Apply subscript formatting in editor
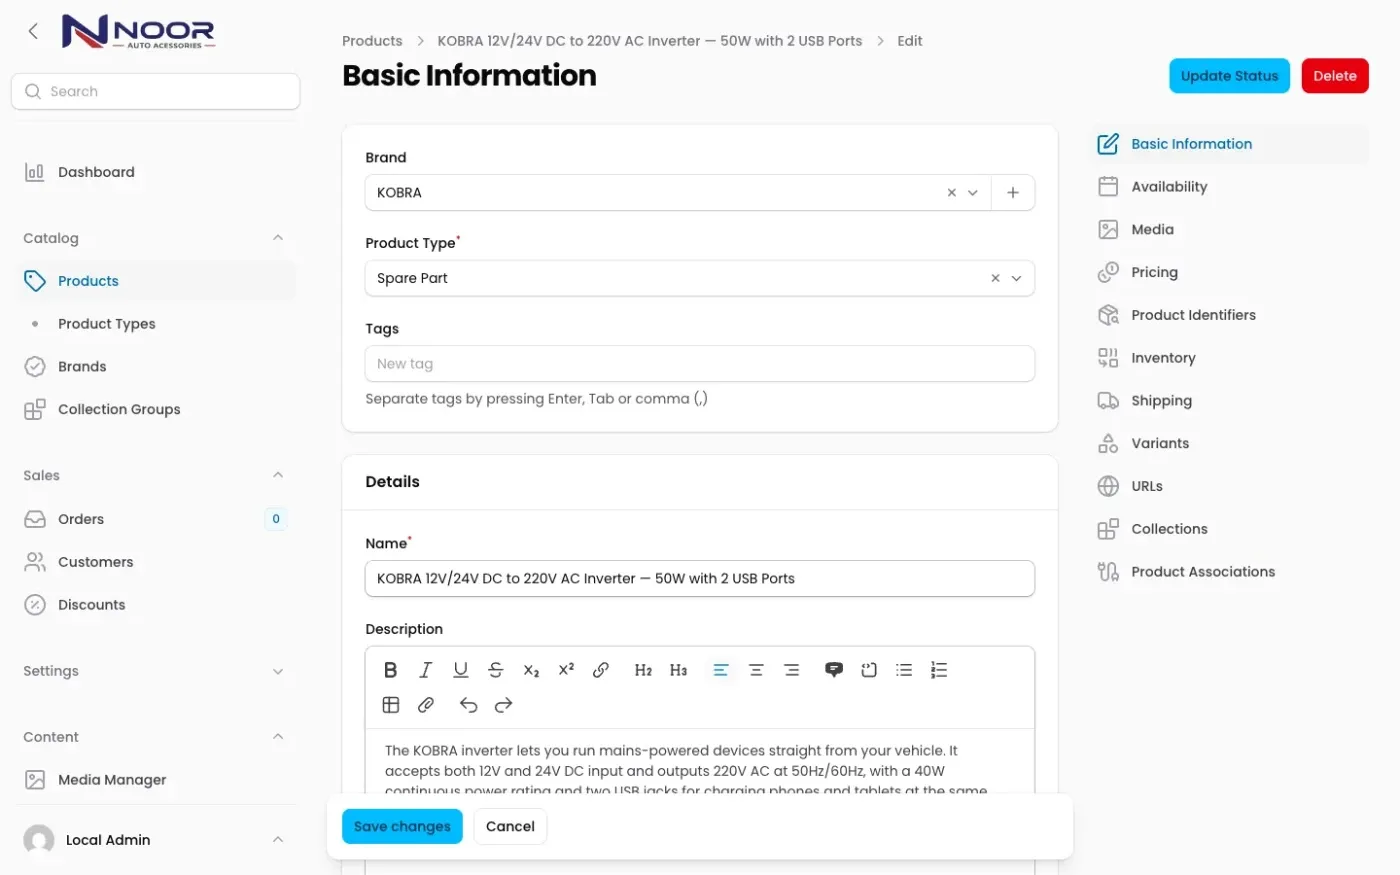Viewport: 1400px width, 875px height. coord(531,670)
